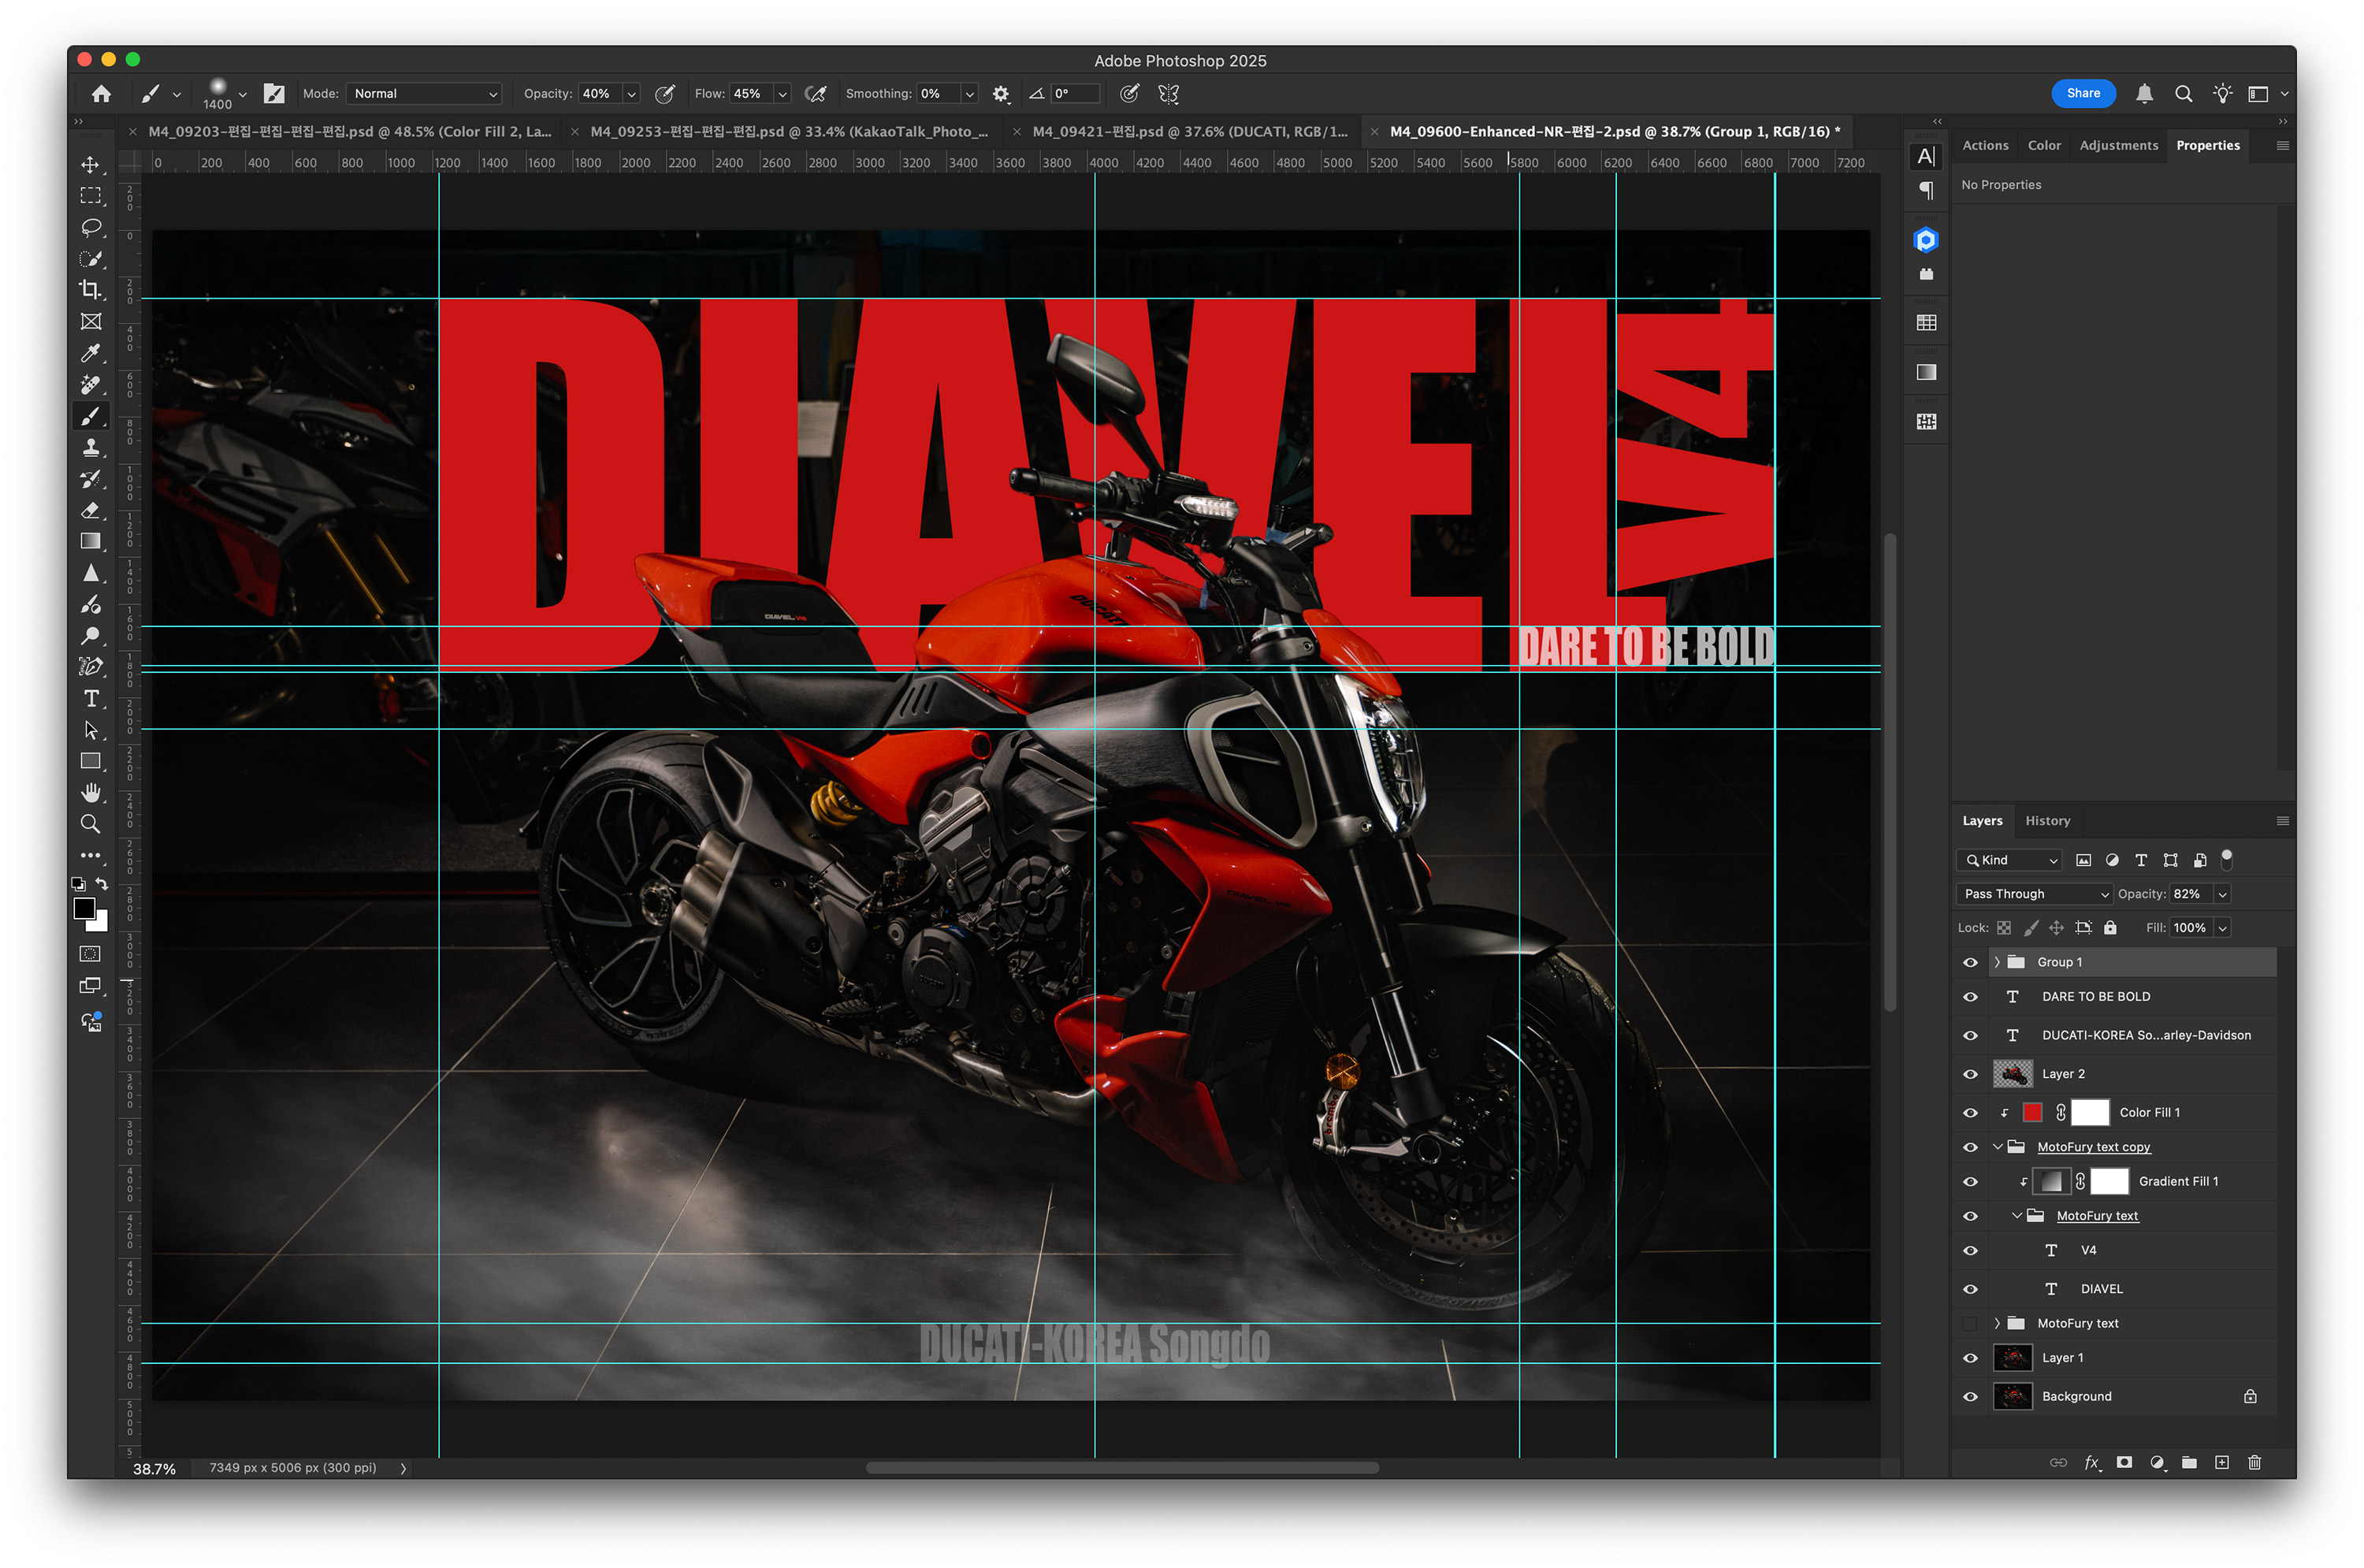Select the Pen tool
2364x1568 pixels.
point(91,667)
